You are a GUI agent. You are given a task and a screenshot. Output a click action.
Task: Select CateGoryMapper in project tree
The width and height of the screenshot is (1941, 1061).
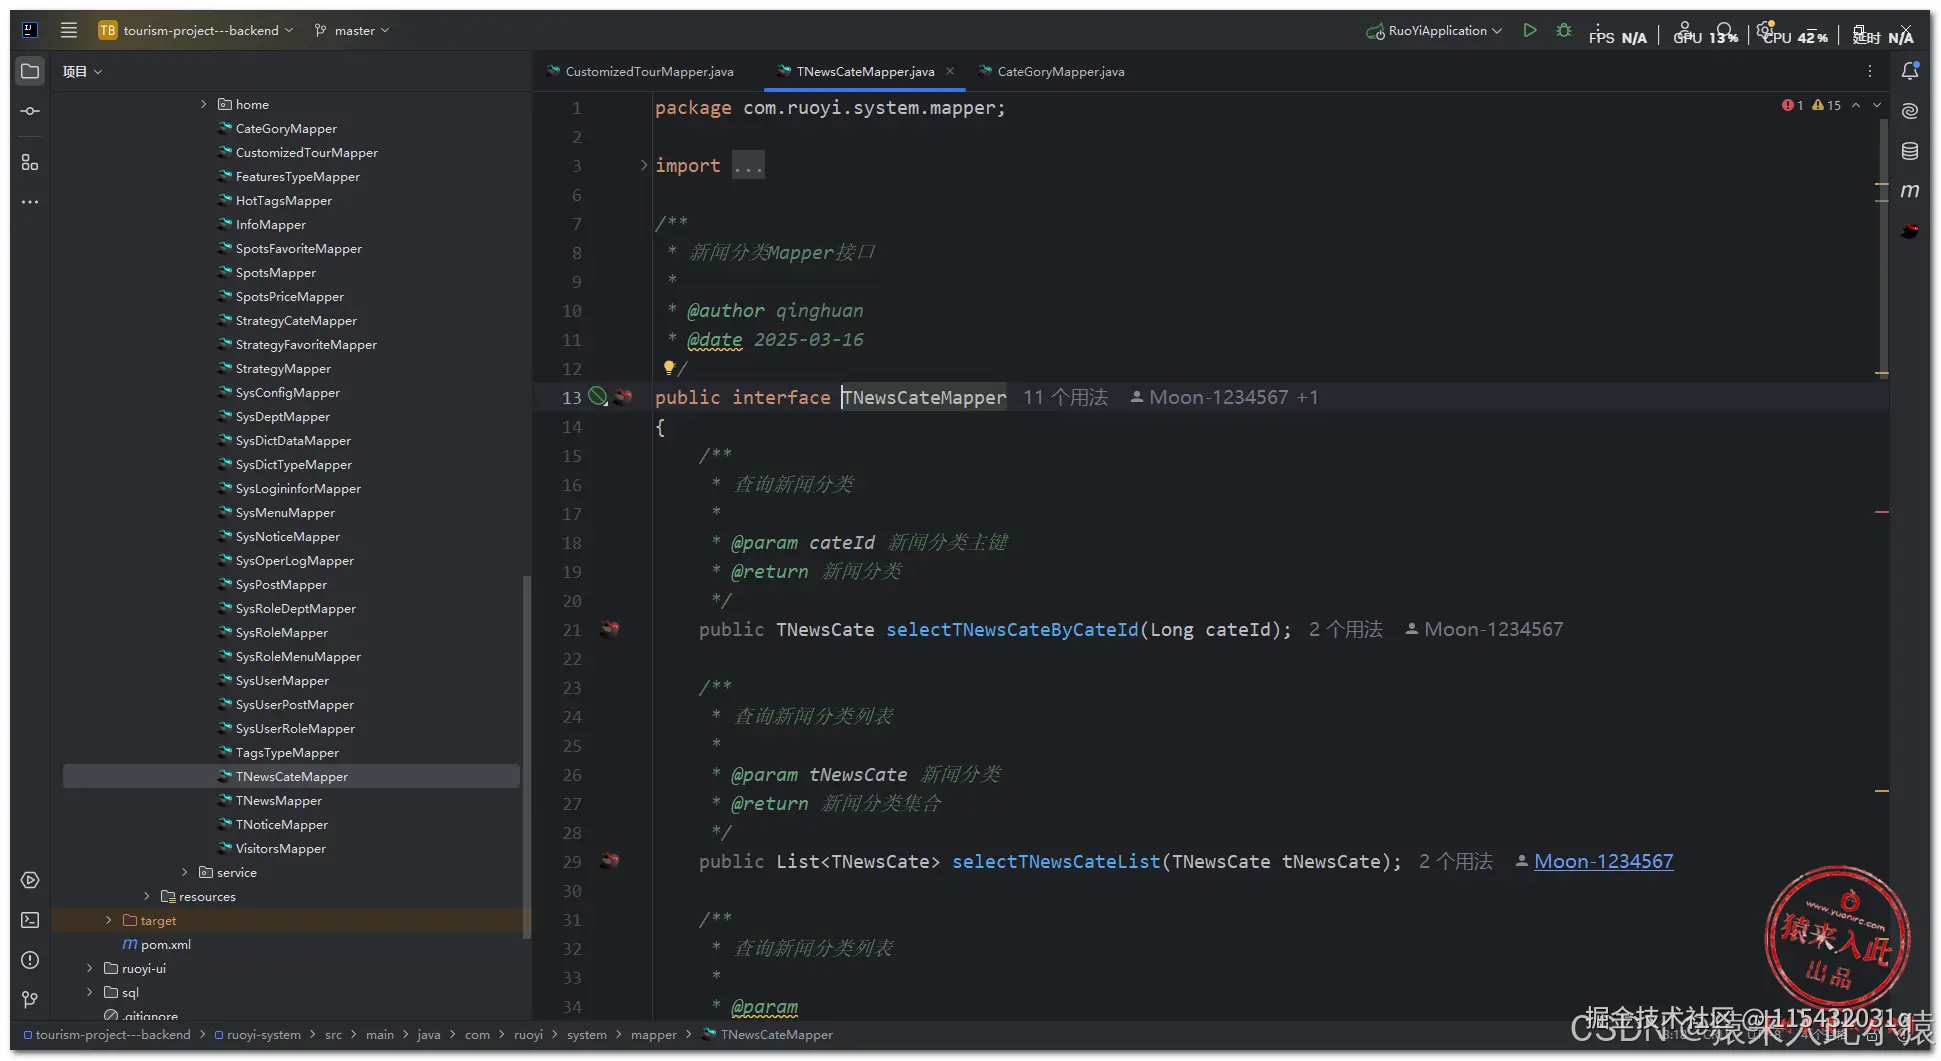click(286, 128)
